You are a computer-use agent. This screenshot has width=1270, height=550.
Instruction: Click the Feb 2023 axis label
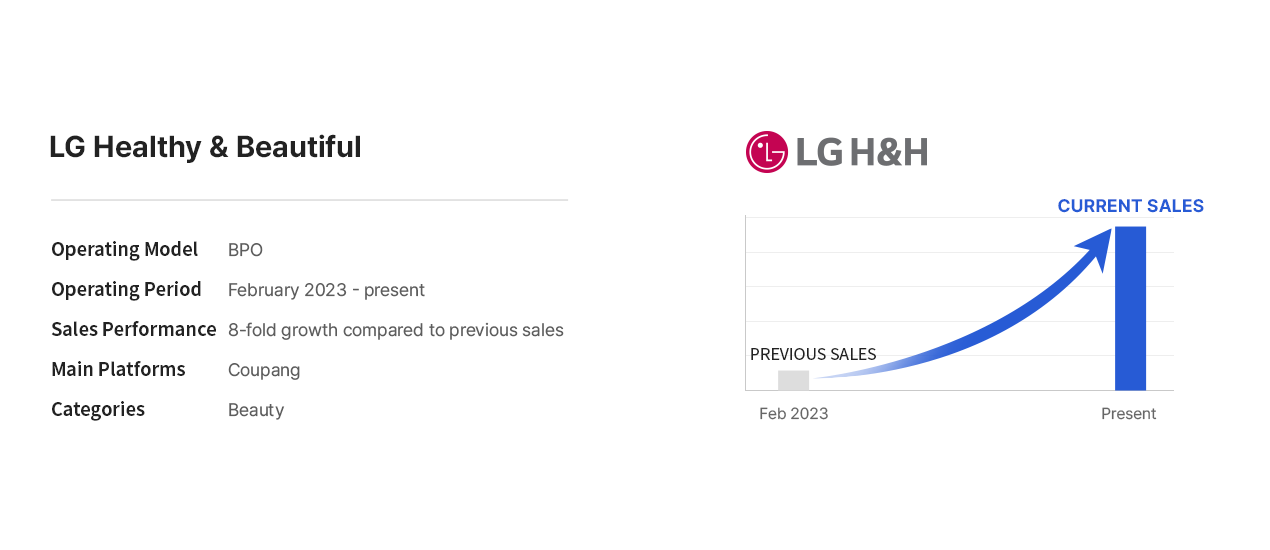[x=793, y=414]
